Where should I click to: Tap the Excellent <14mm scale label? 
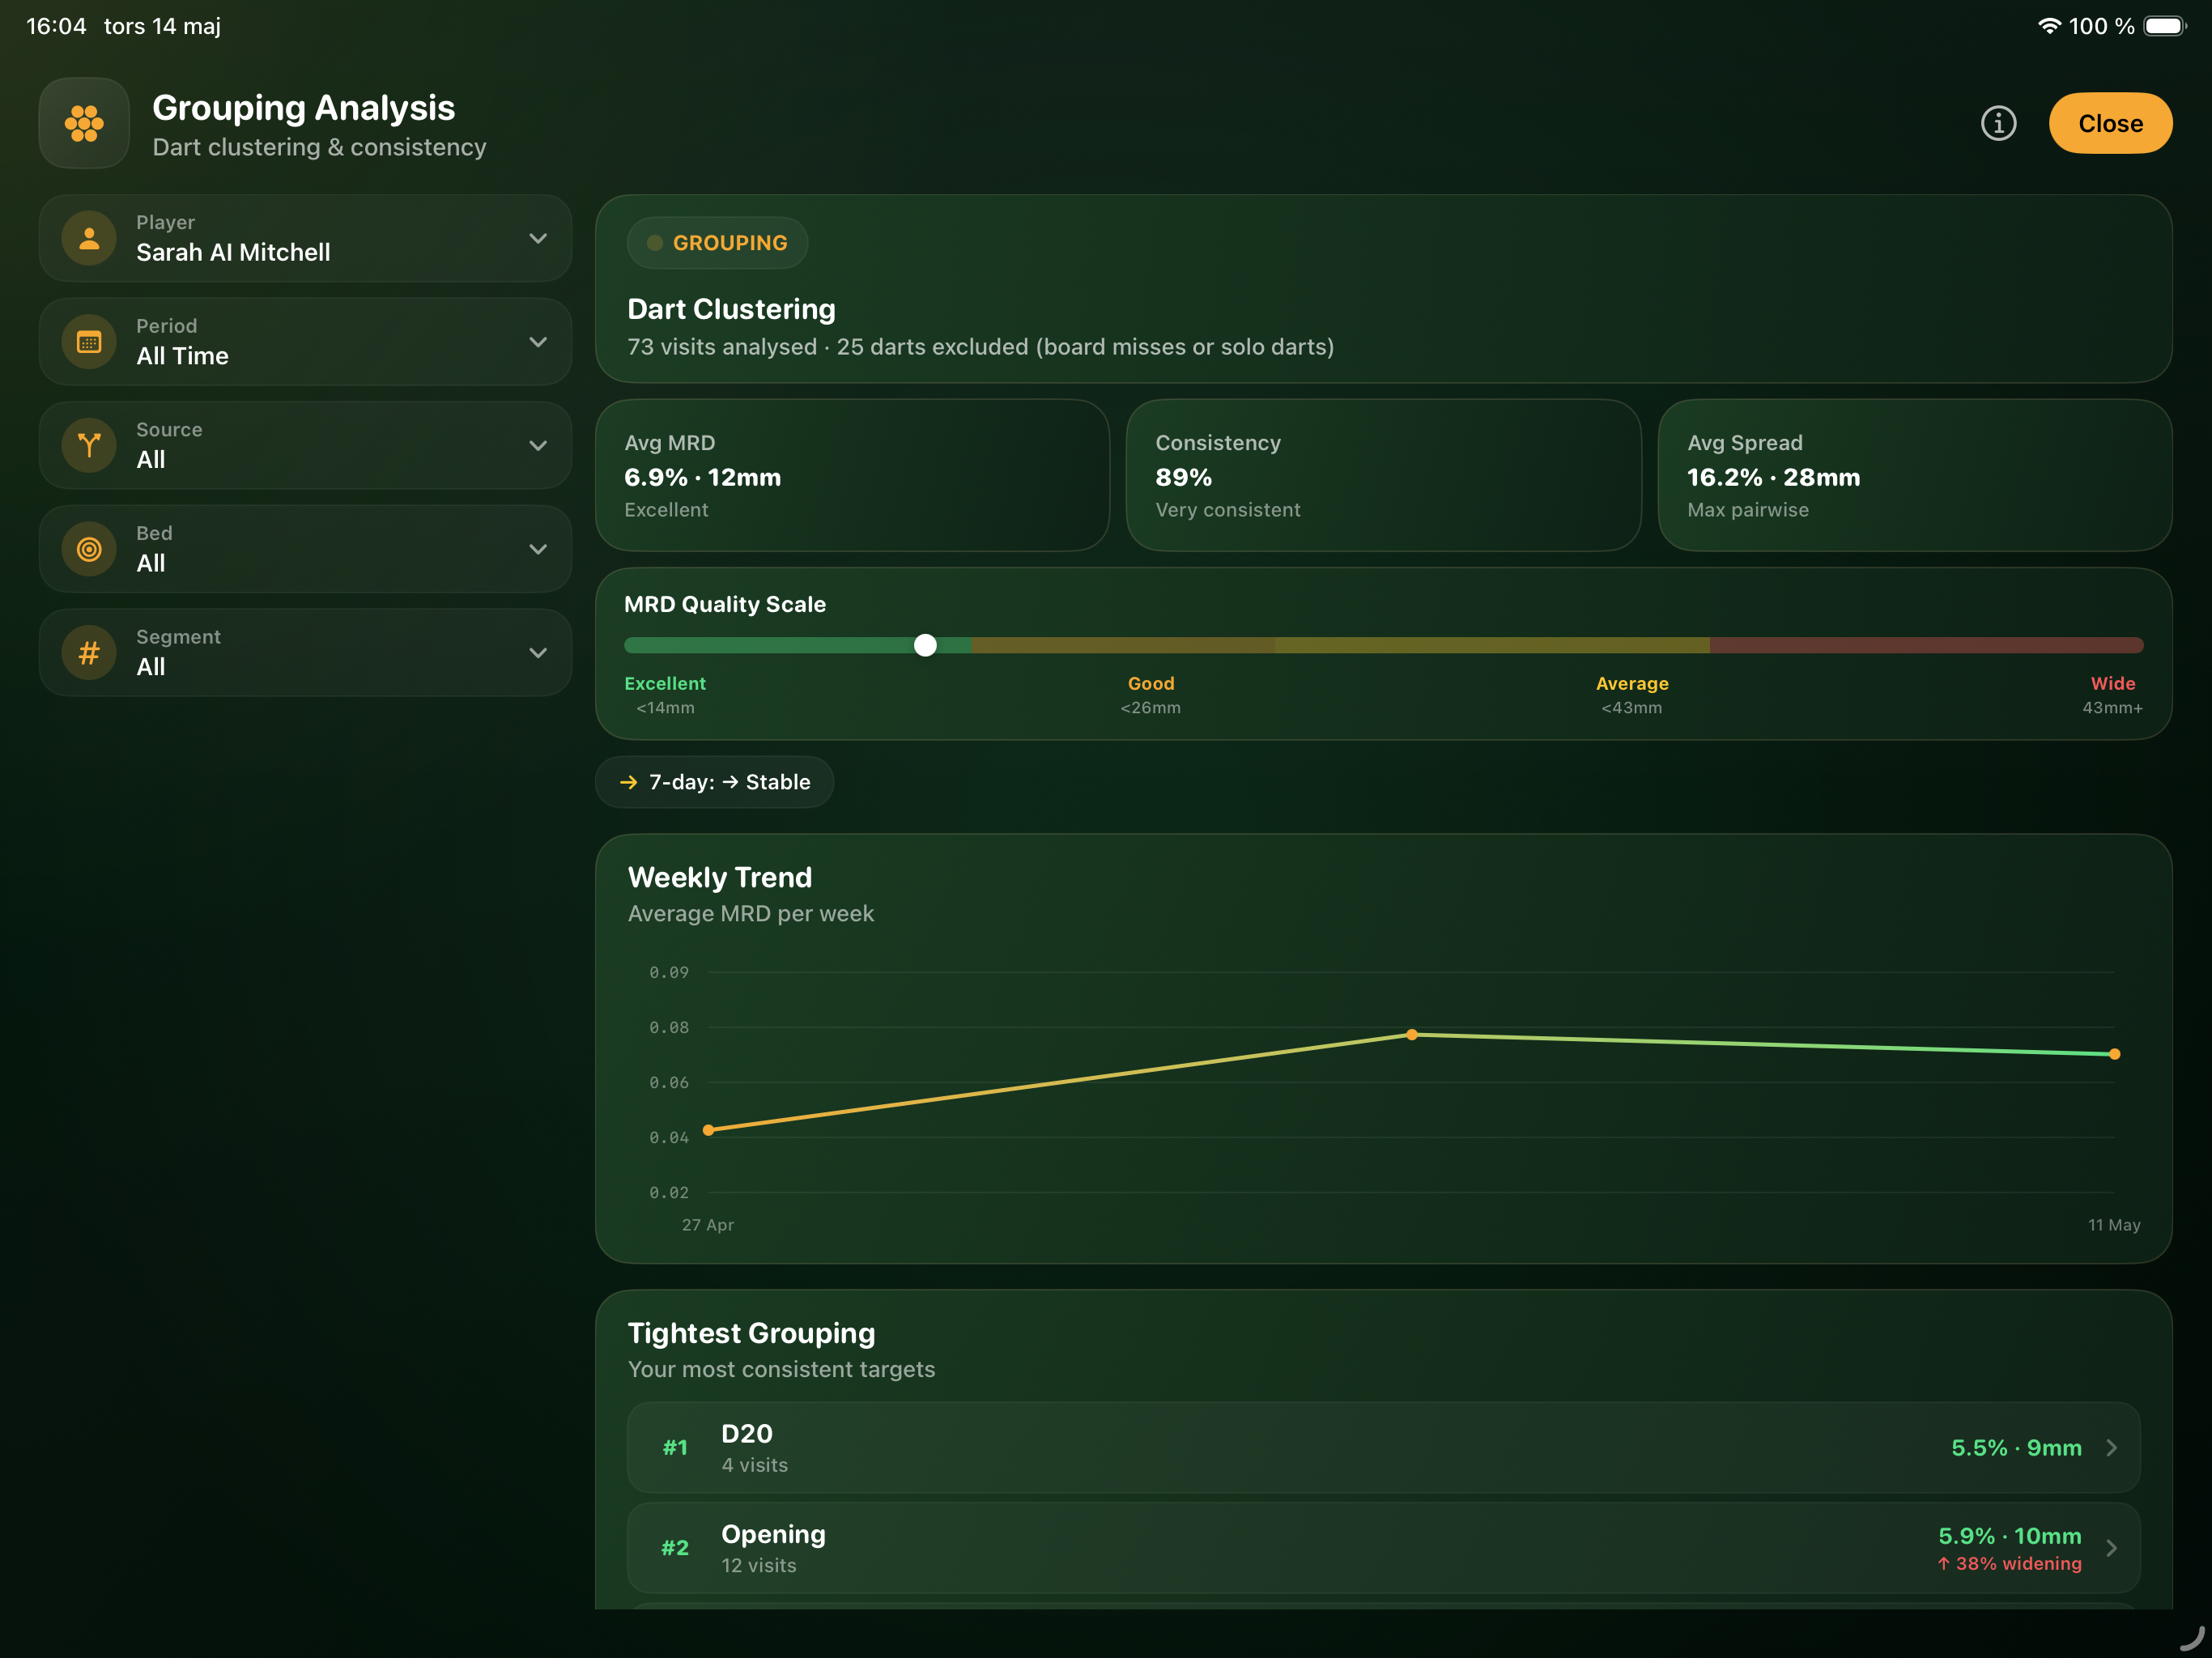665,695
